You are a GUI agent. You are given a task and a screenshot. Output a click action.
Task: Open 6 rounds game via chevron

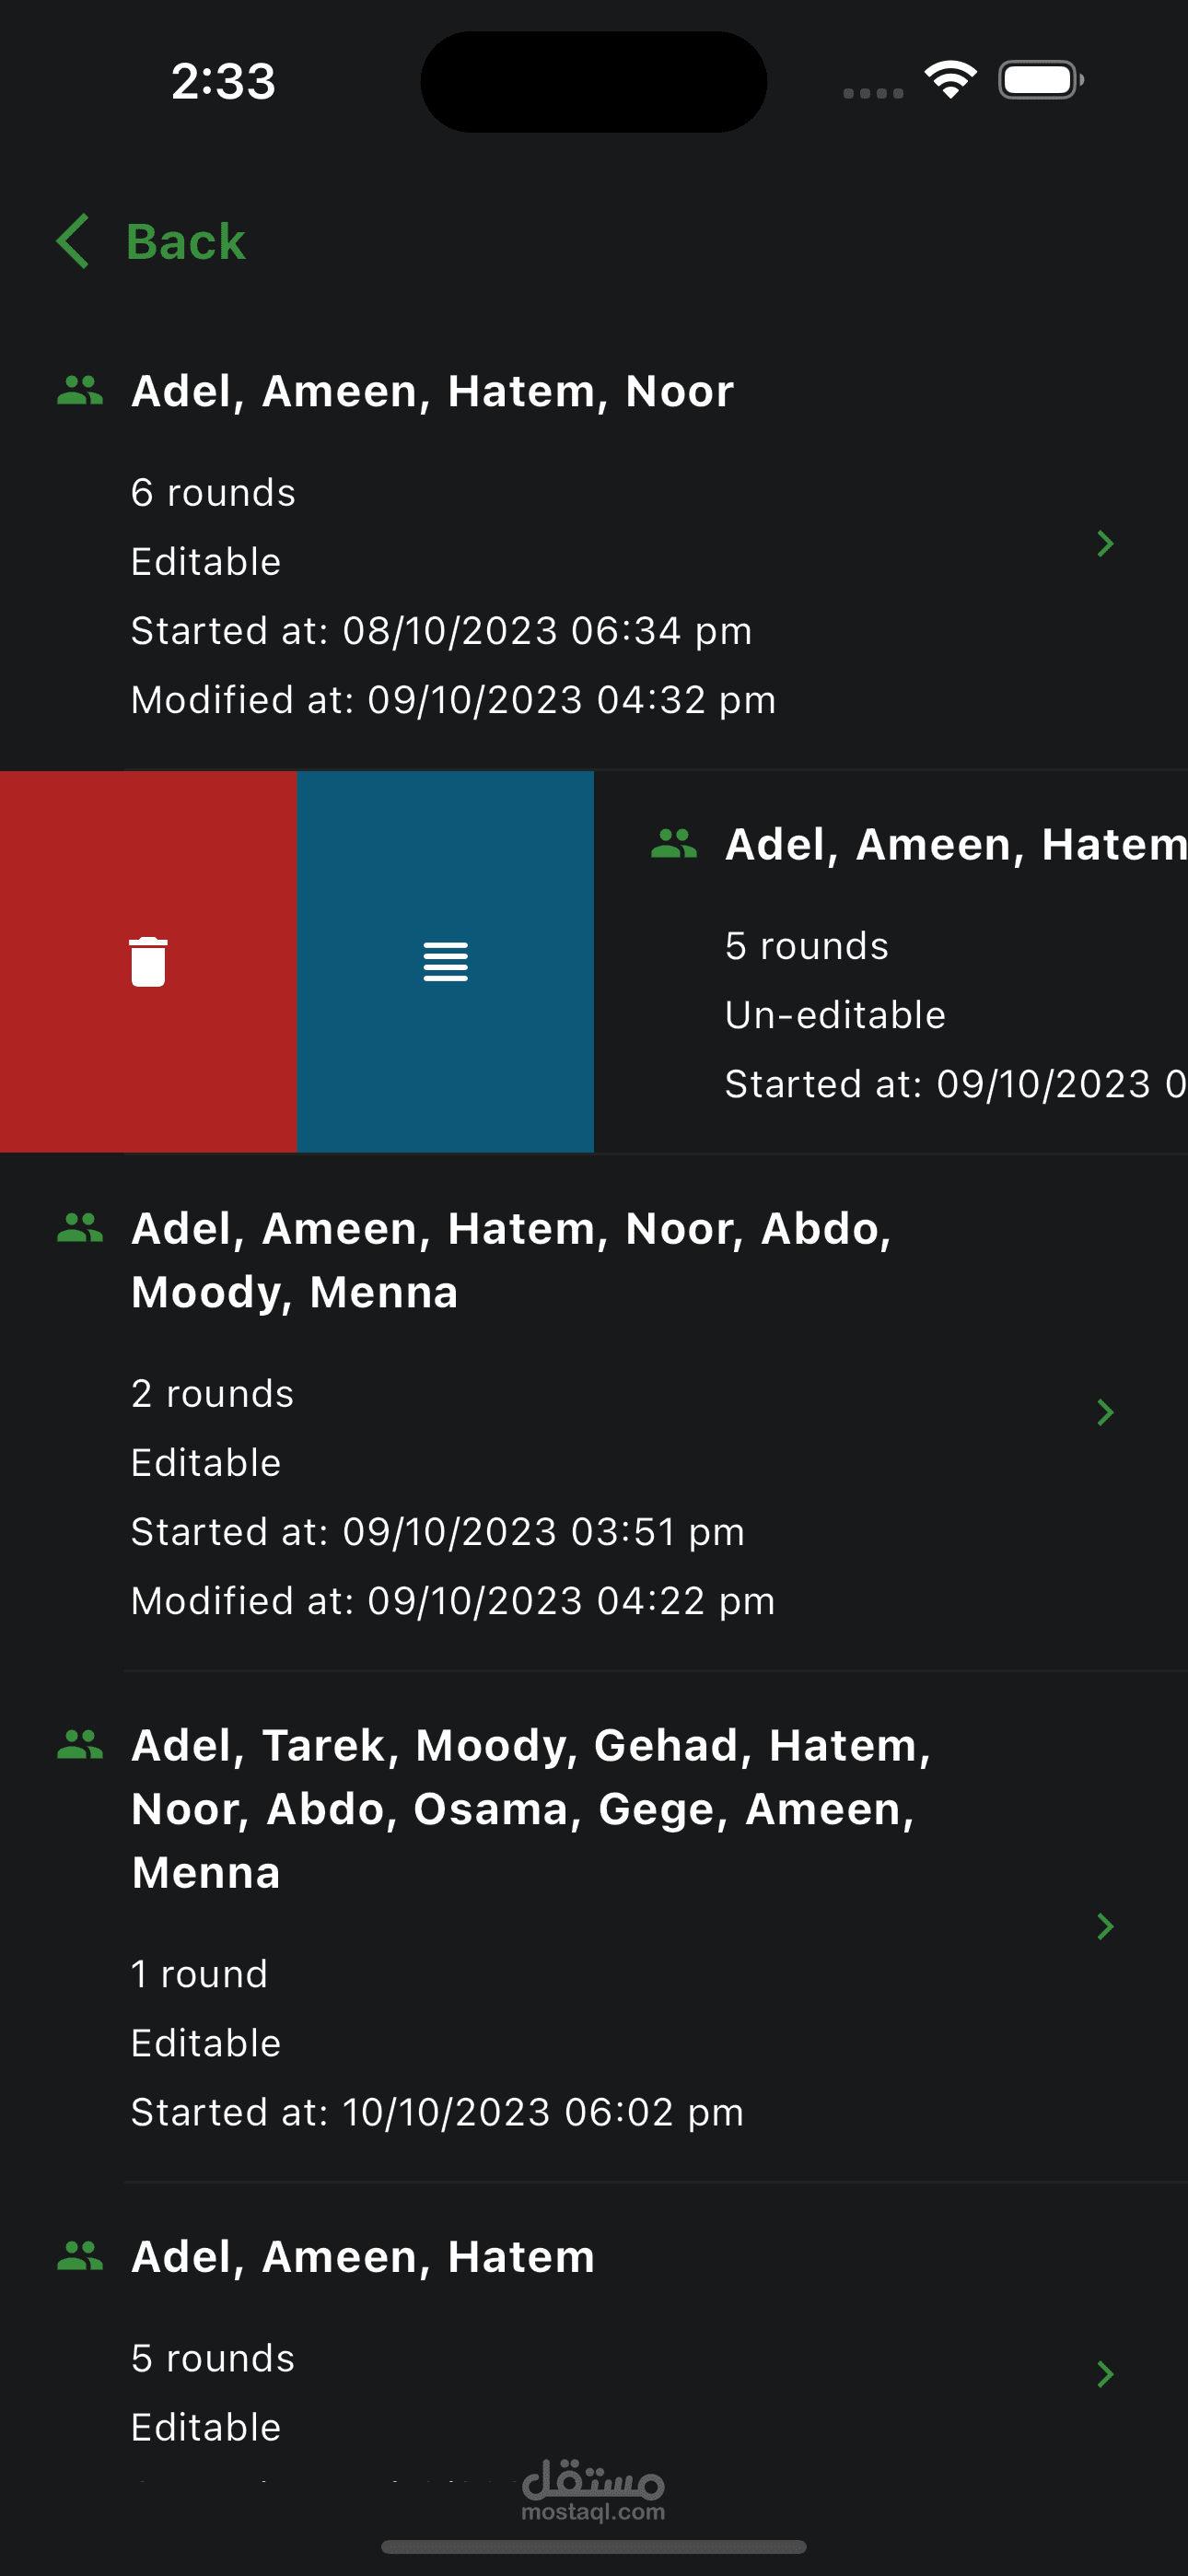pos(1105,543)
